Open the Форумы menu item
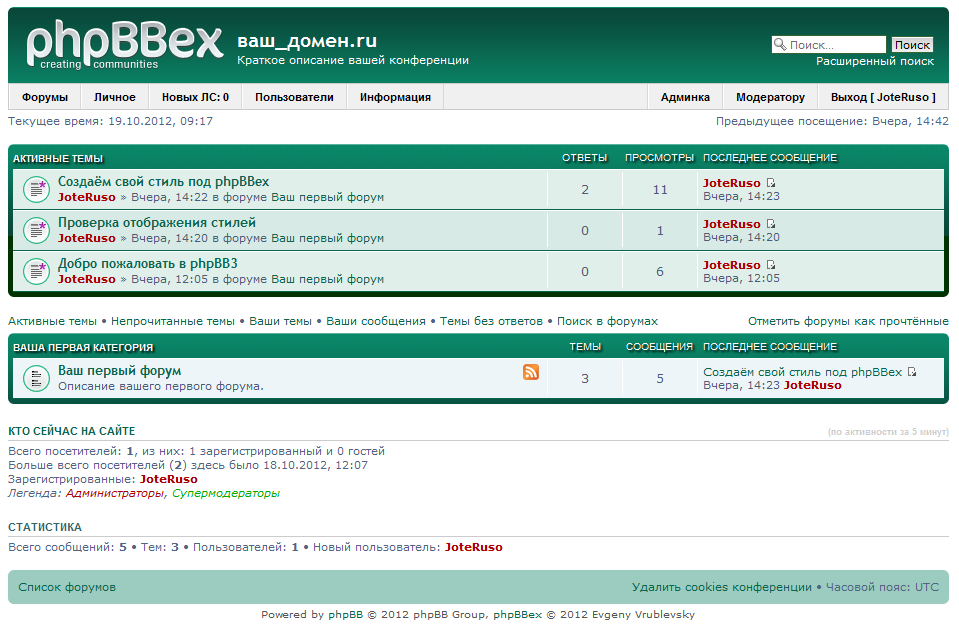 click(x=45, y=97)
